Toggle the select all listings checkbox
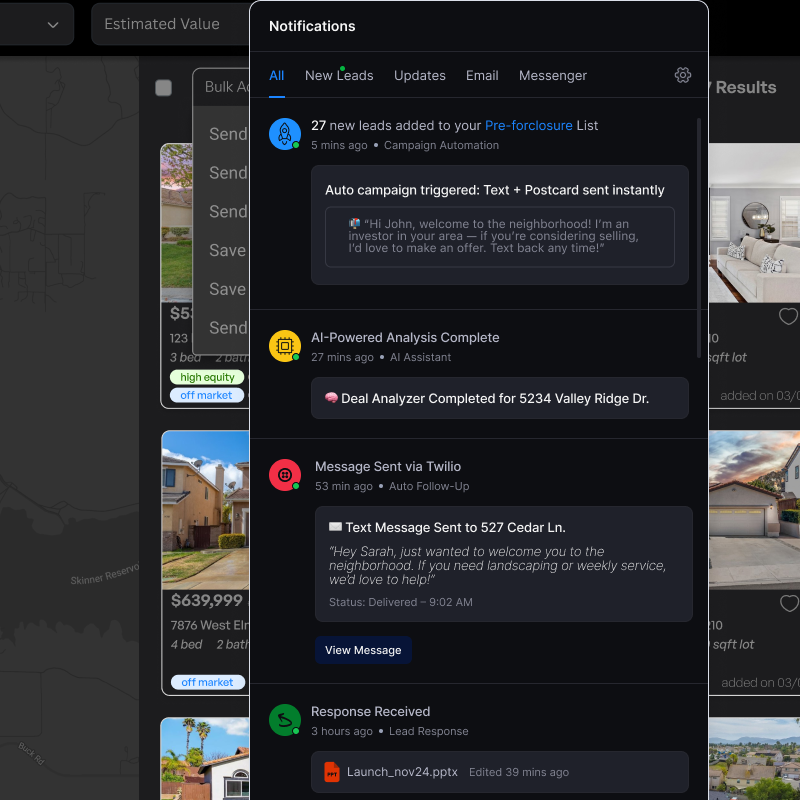The image size is (800, 800). tap(163, 88)
